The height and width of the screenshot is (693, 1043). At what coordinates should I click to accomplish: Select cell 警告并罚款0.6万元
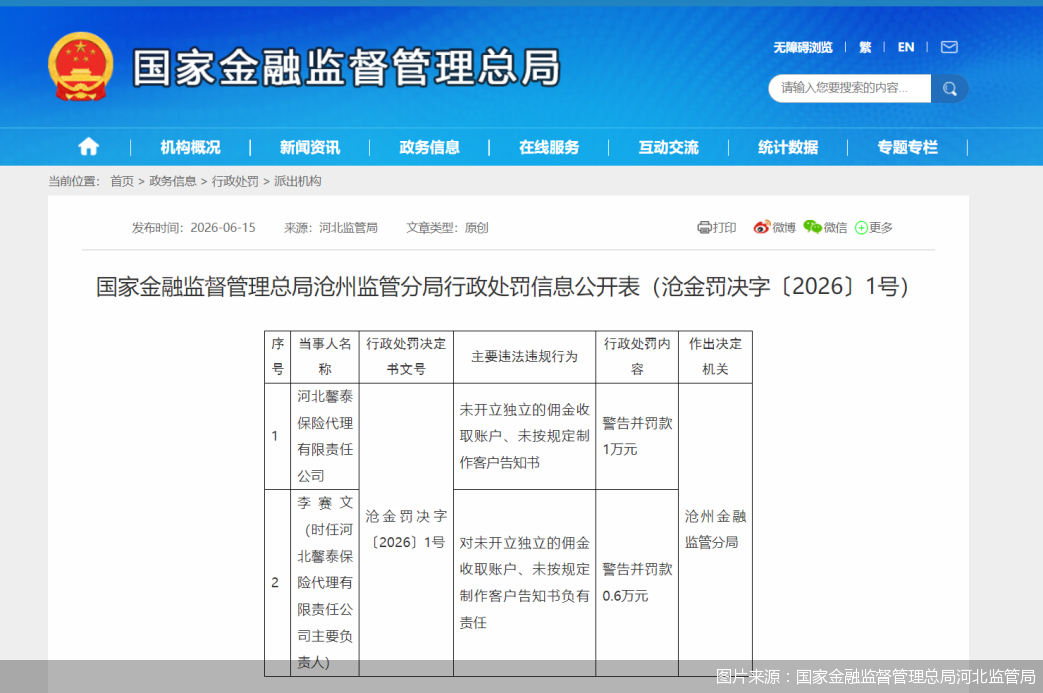click(x=637, y=583)
